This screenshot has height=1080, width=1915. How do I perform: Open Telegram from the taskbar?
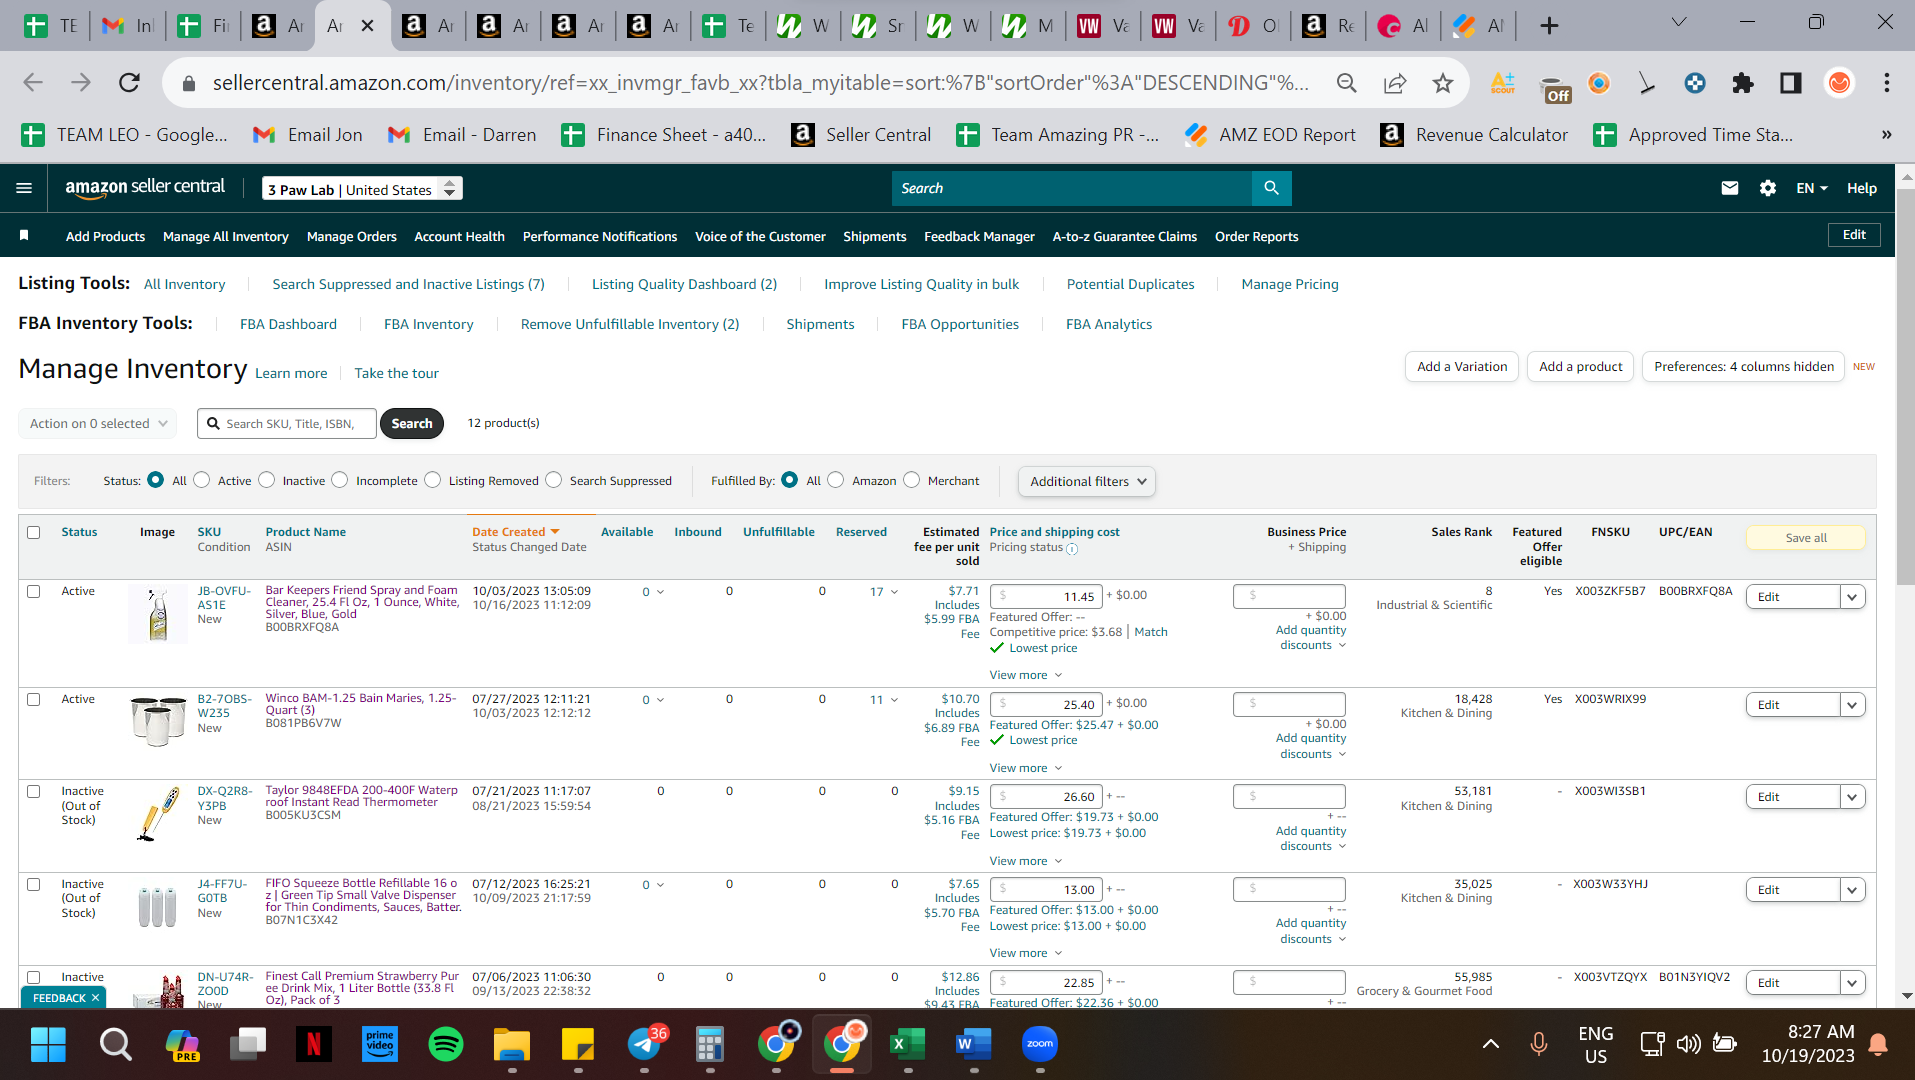(644, 1044)
